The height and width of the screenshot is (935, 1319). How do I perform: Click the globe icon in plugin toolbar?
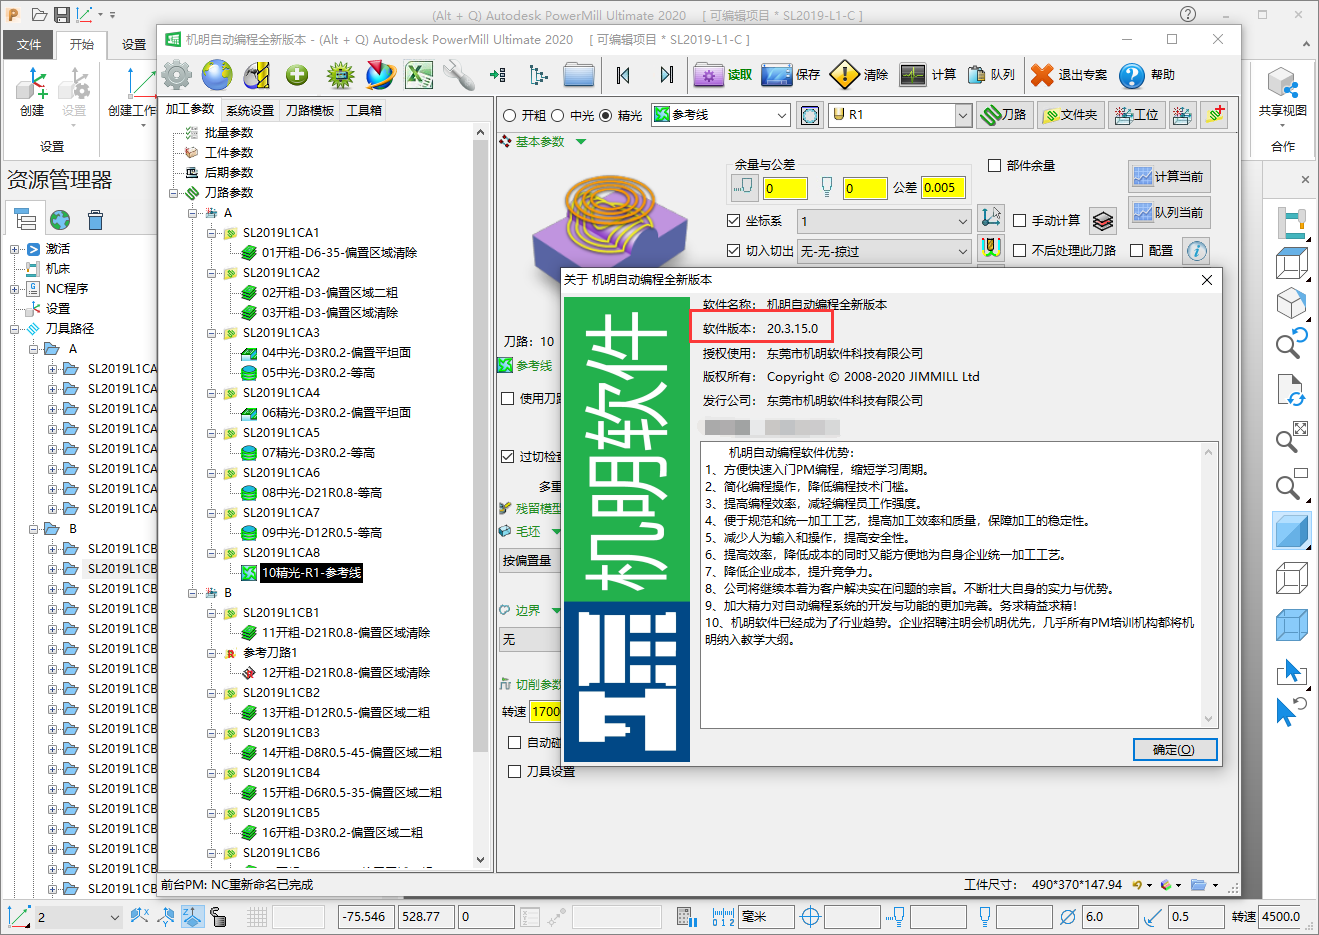pos(217,75)
